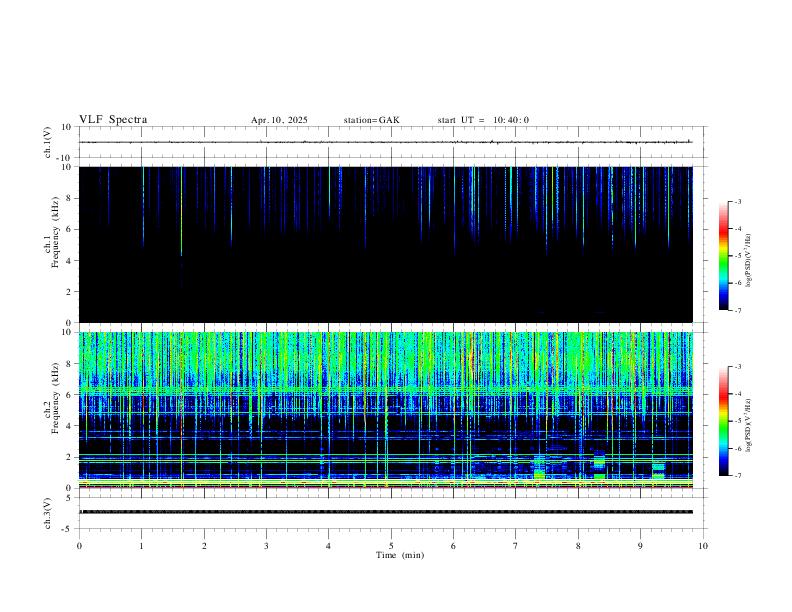Click the "-7" tick on ch.1 colorbar

(x=737, y=311)
